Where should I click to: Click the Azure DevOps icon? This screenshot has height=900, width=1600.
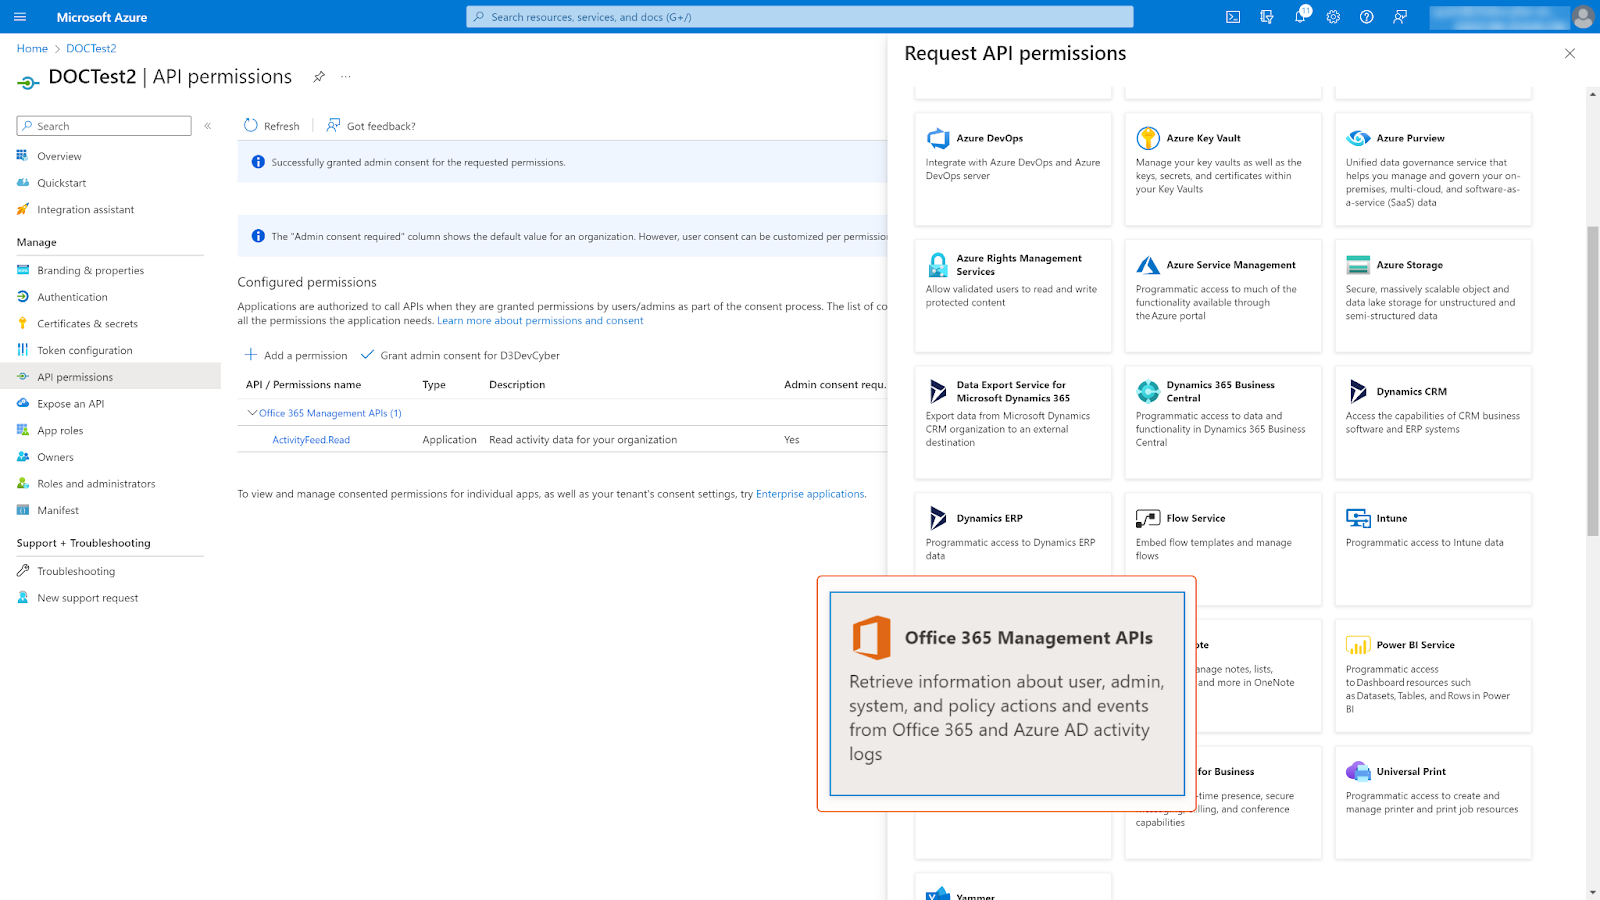point(938,138)
